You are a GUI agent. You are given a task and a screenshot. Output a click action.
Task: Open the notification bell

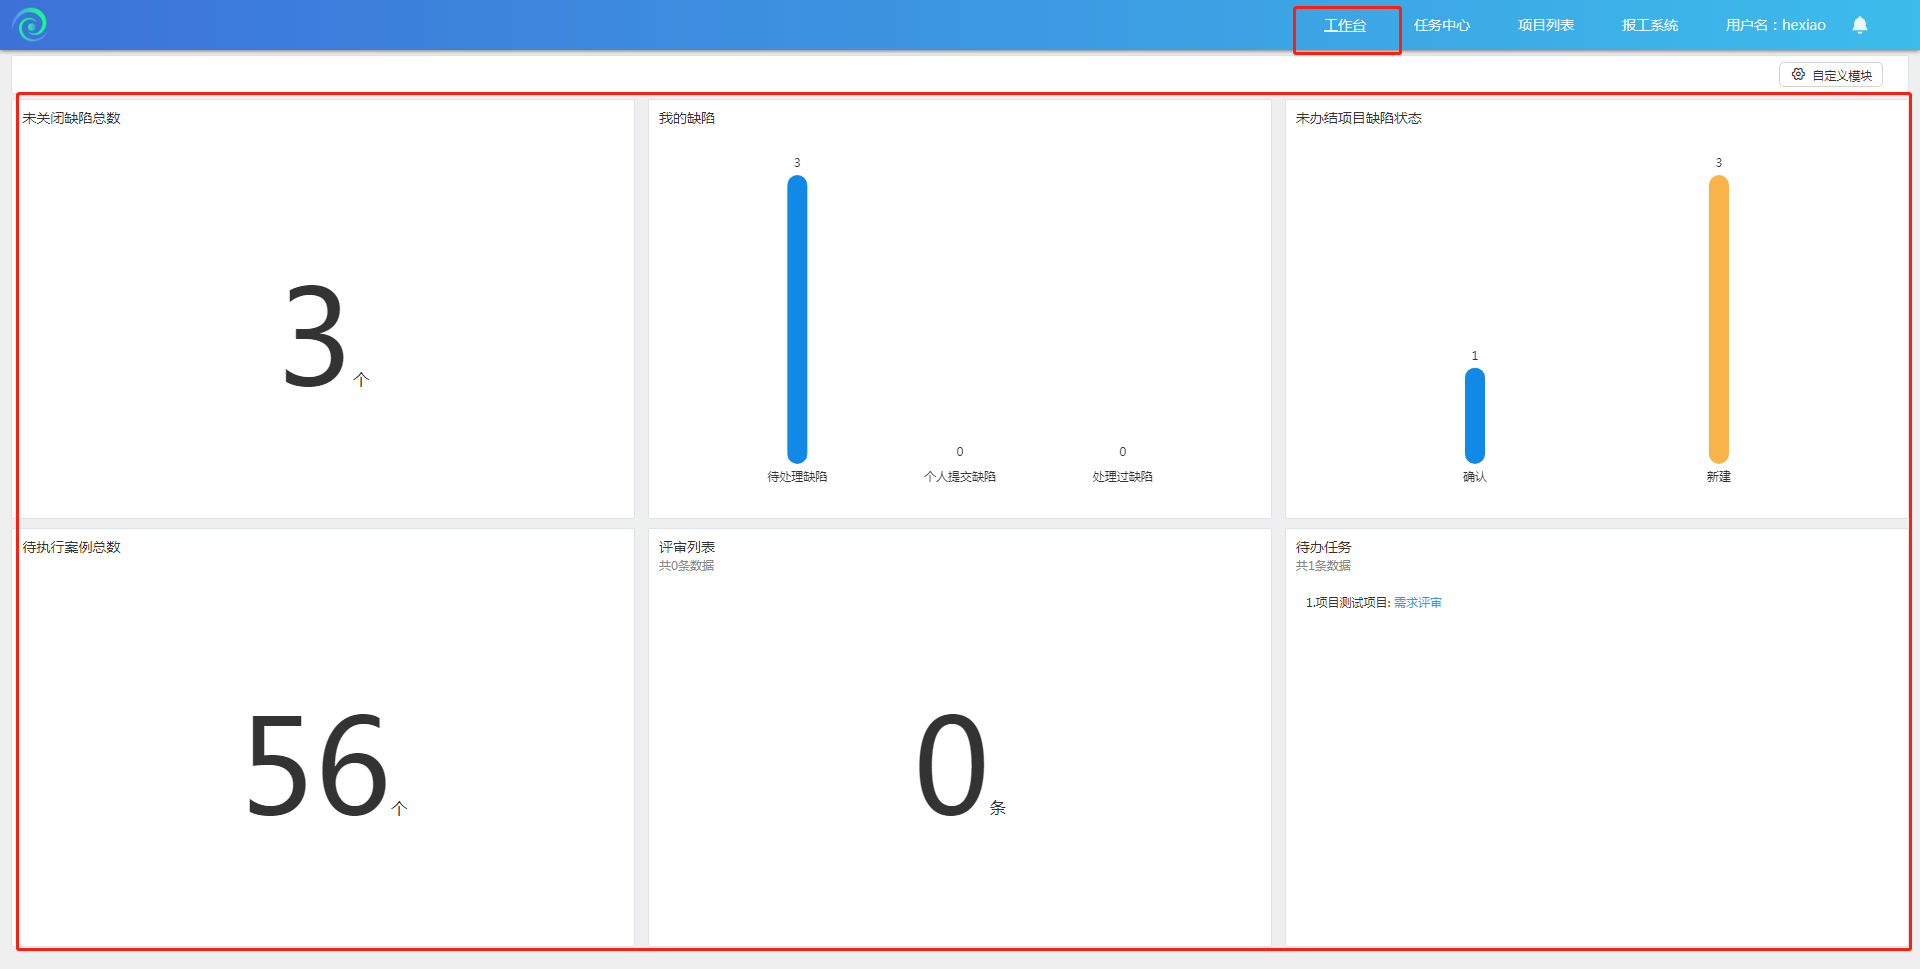point(1859,25)
